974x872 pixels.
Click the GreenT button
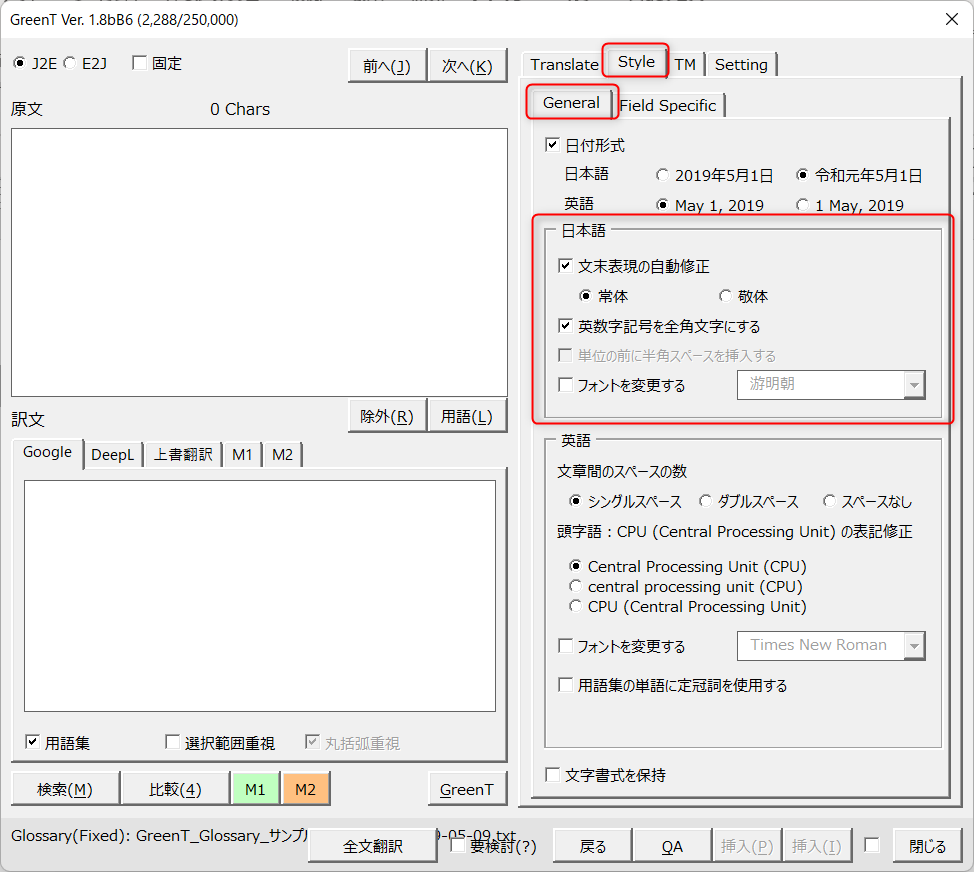coord(466,789)
